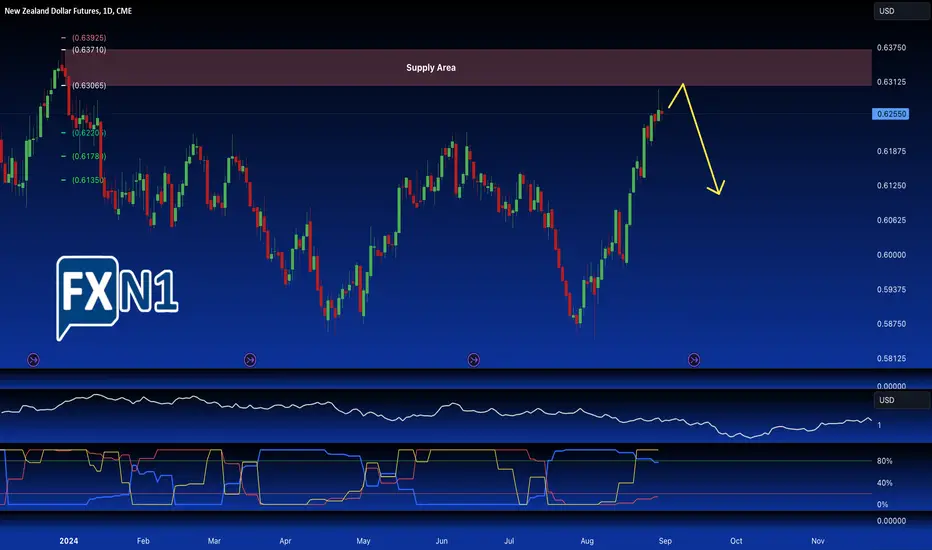932x550 pixels.
Task: Click the 2024 date on the time axis
Action: tap(69, 541)
